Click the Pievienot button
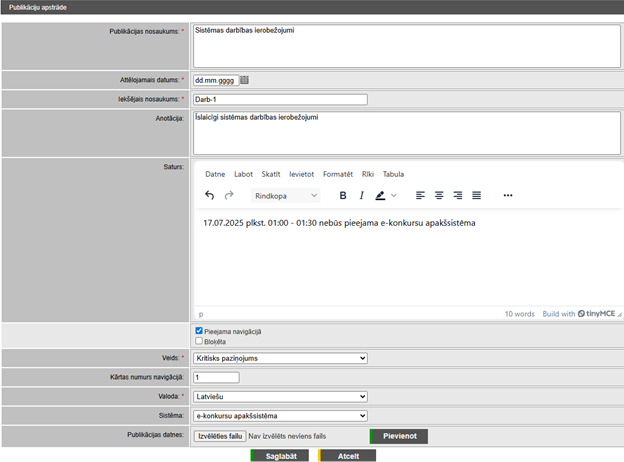Image resolution: width=624 pixels, height=462 pixels. (402, 436)
